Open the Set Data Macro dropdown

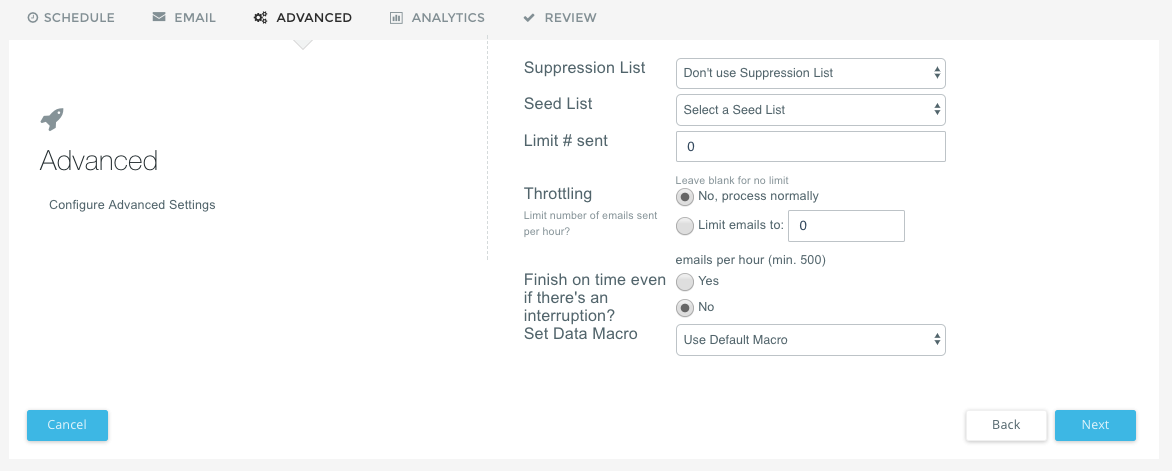810,340
